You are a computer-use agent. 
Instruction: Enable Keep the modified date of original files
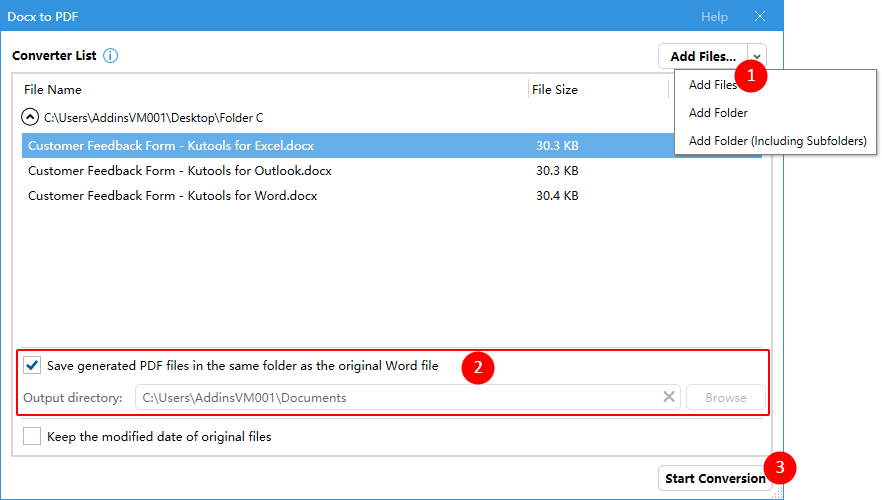click(32, 436)
